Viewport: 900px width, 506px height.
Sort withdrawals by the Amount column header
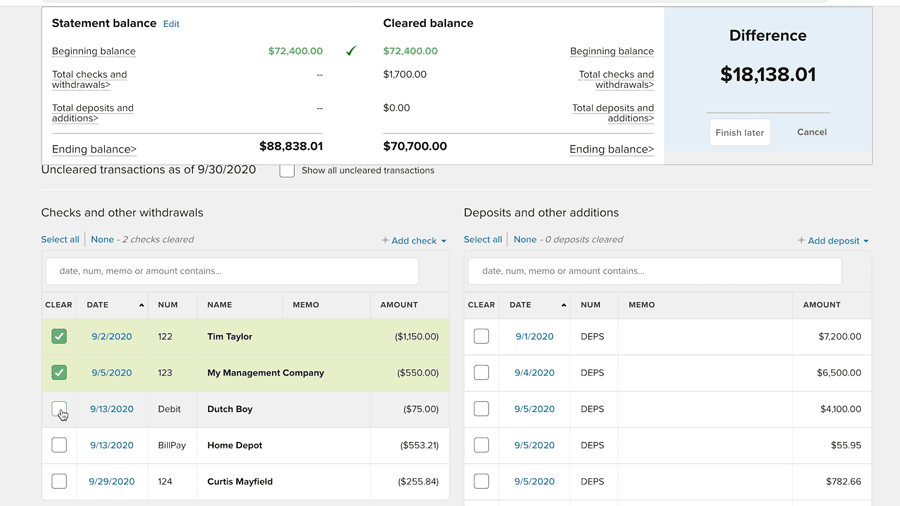tap(399, 305)
